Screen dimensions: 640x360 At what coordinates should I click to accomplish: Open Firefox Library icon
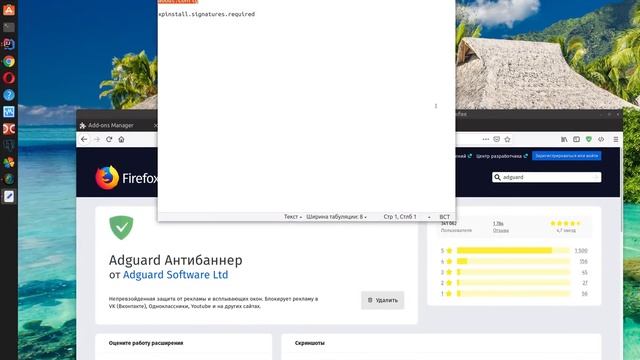[x=564, y=139]
